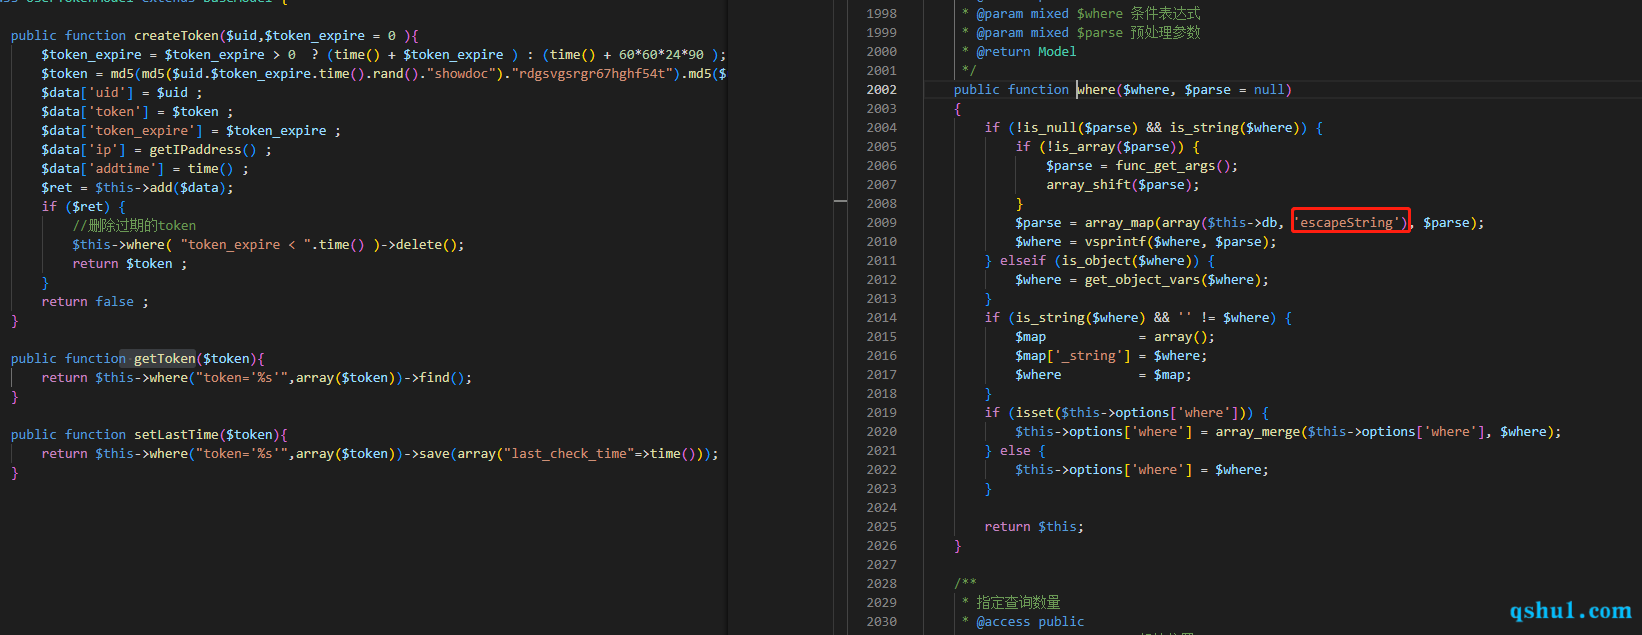
Task: Click the array_merge call
Action: coord(1258,431)
